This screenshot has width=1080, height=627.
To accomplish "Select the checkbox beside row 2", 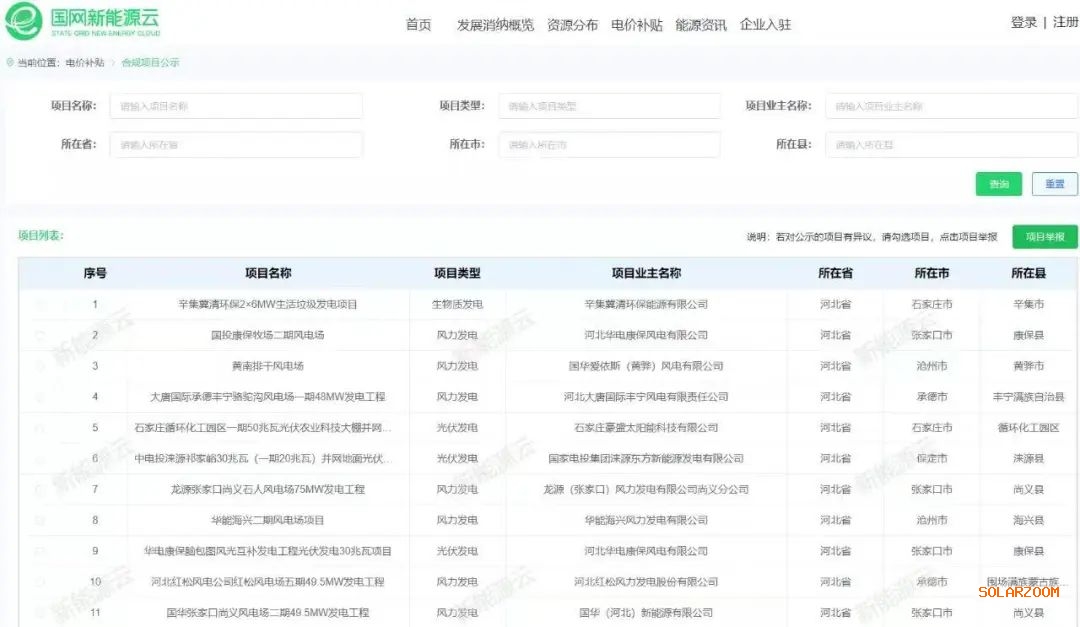I will click(41, 335).
